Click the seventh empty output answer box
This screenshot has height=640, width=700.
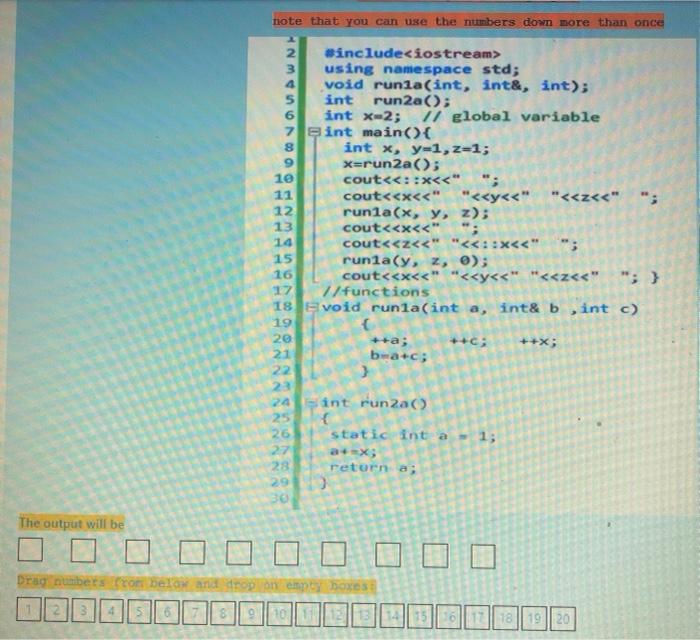pos(333,554)
